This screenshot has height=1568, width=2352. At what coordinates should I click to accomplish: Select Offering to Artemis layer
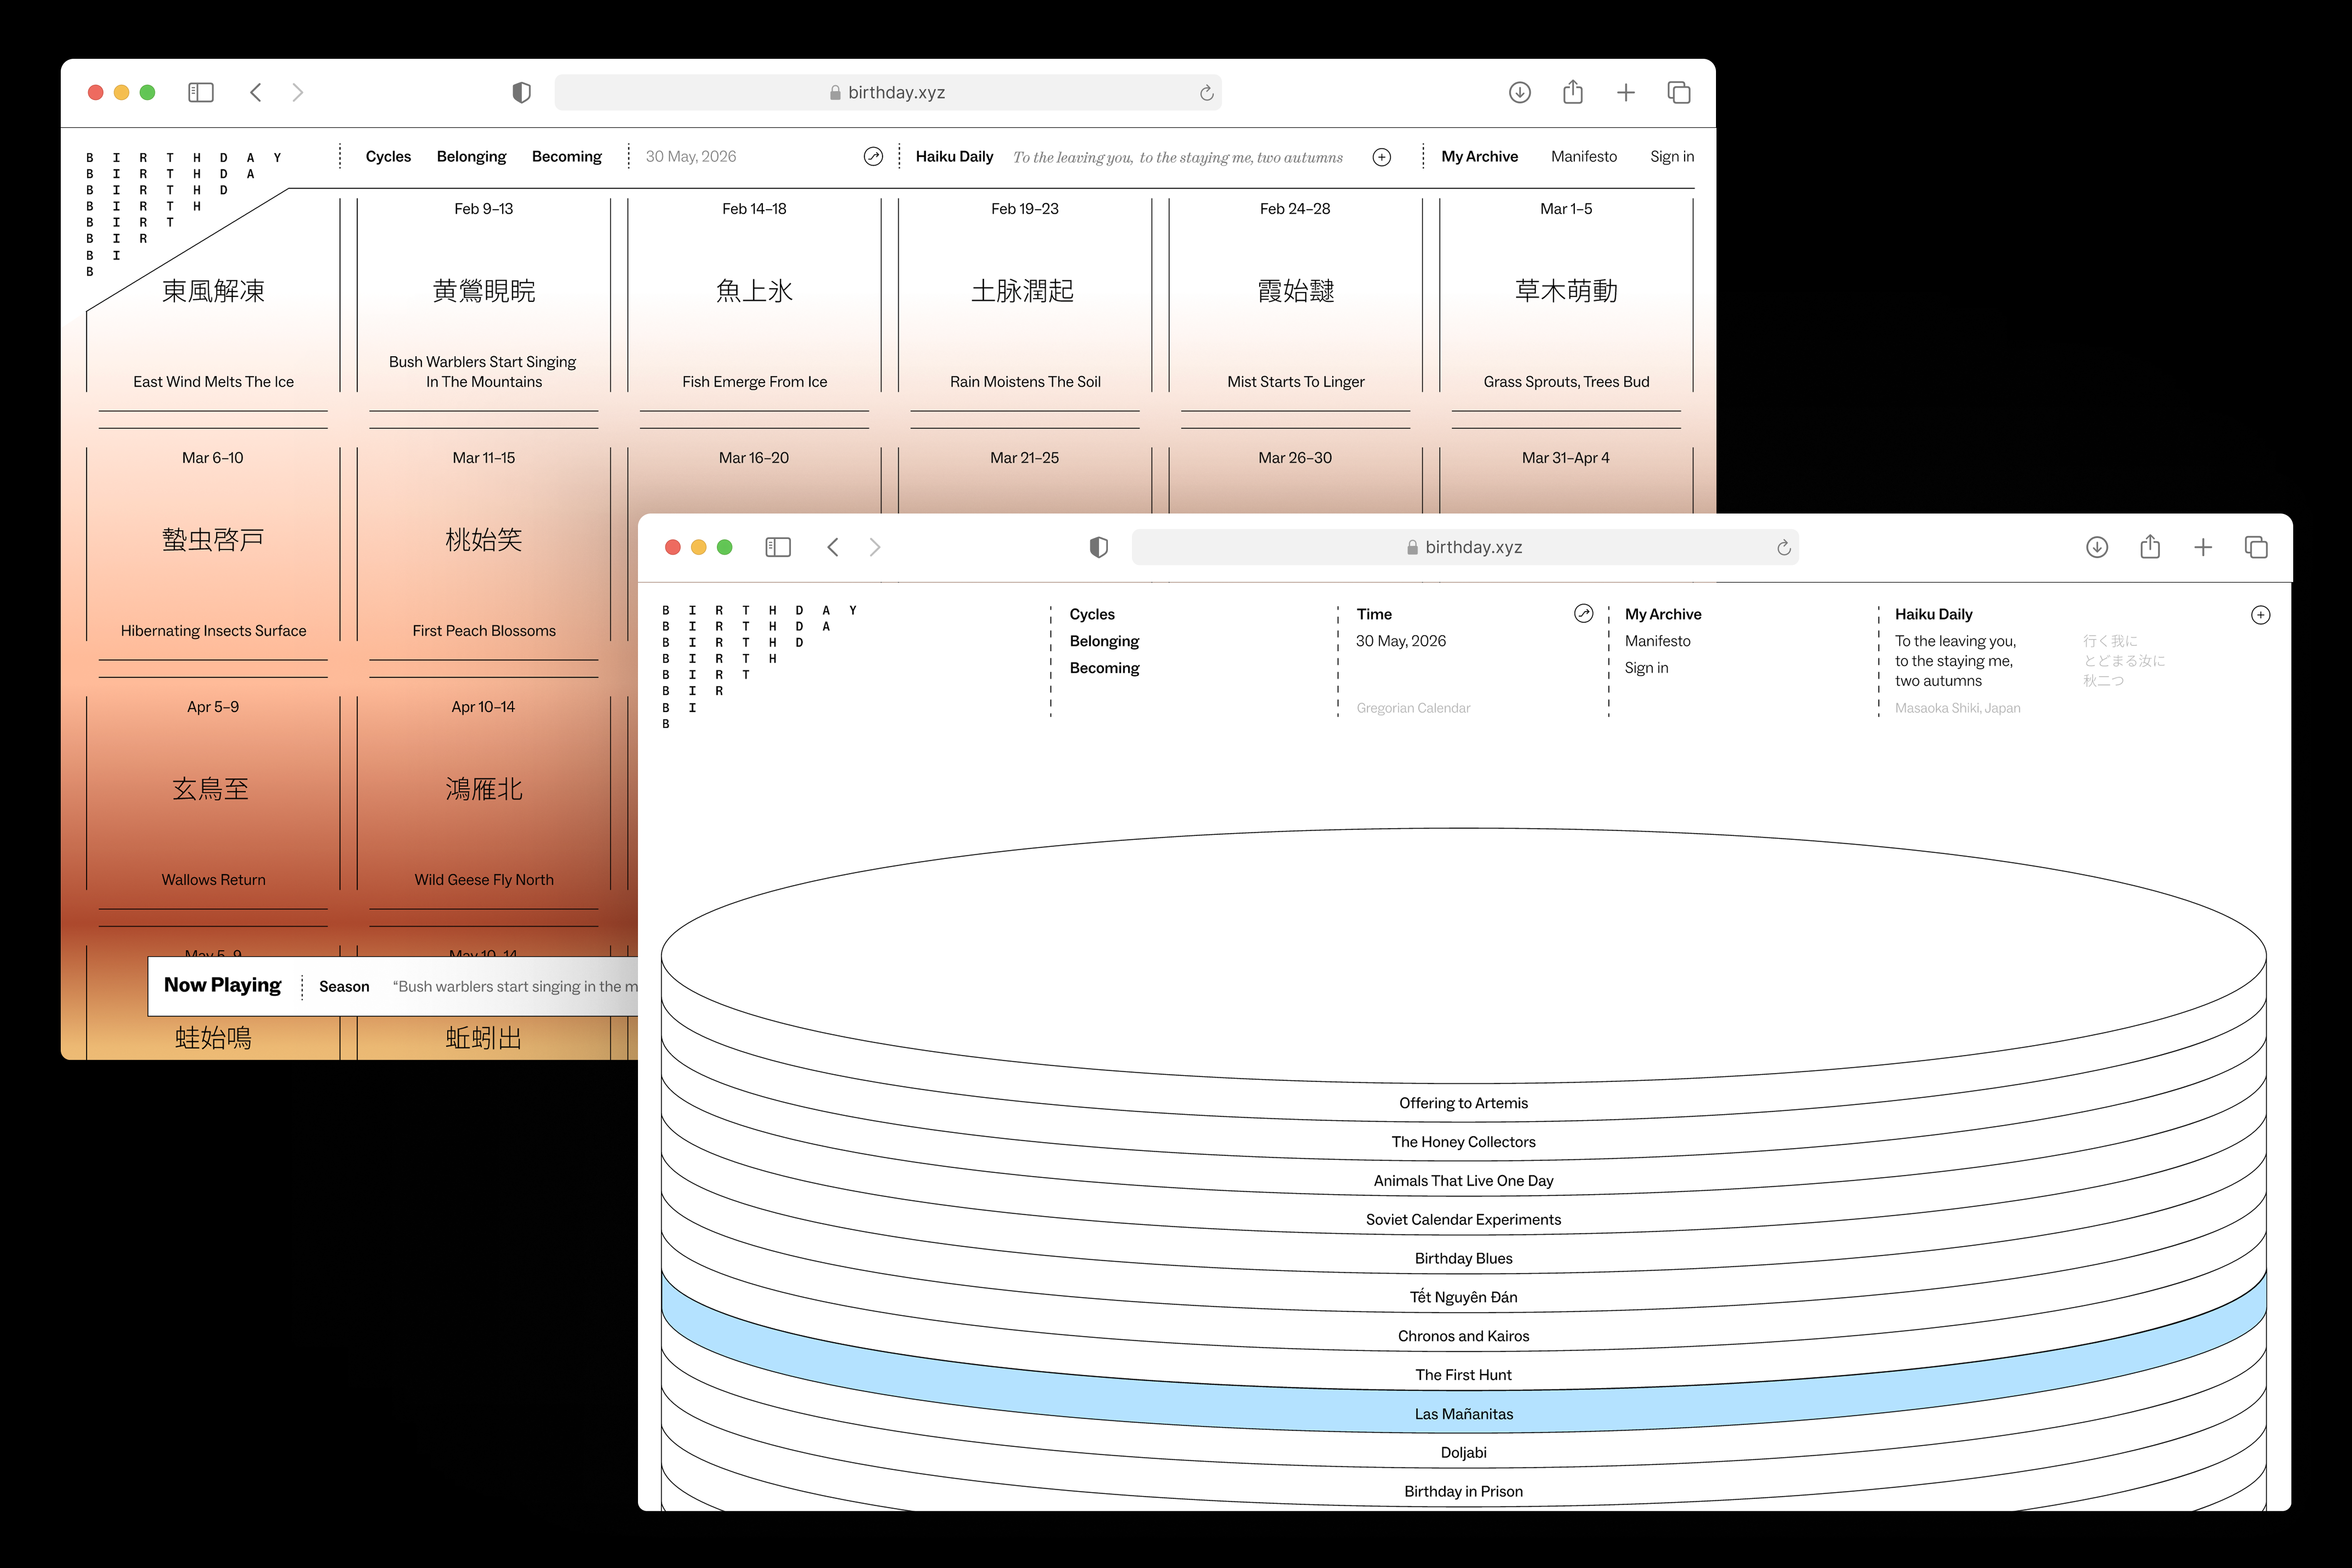point(1463,1103)
